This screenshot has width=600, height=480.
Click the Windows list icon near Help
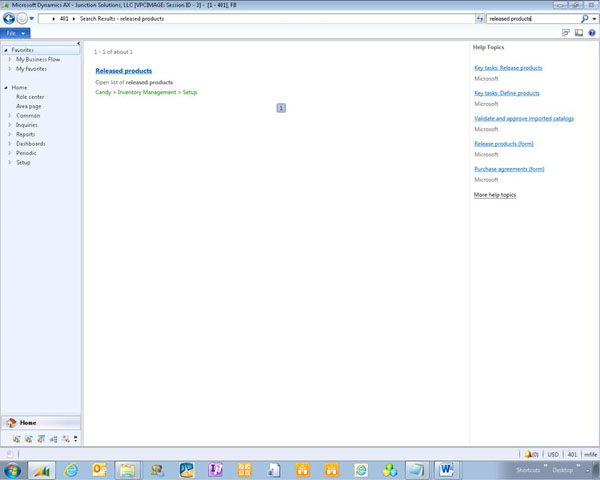[566, 33]
